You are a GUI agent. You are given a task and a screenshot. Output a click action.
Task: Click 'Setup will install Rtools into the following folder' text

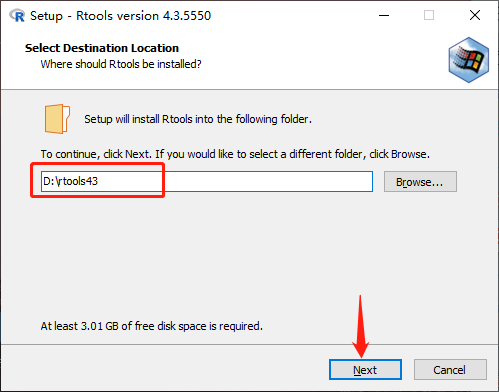(198, 119)
